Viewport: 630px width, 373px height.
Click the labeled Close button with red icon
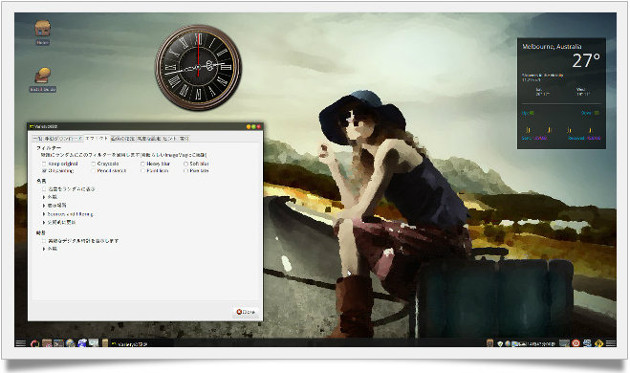[245, 312]
